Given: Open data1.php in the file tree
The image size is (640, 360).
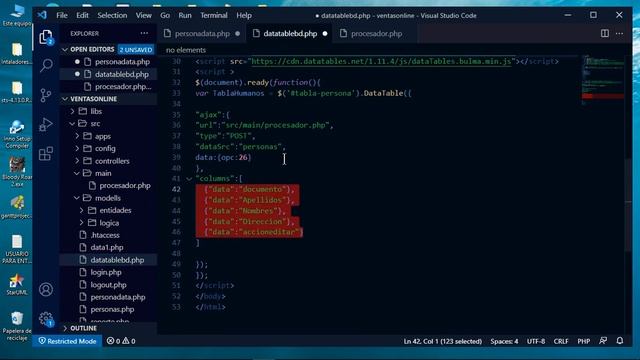Looking at the screenshot, I should pyautogui.click(x=108, y=247).
